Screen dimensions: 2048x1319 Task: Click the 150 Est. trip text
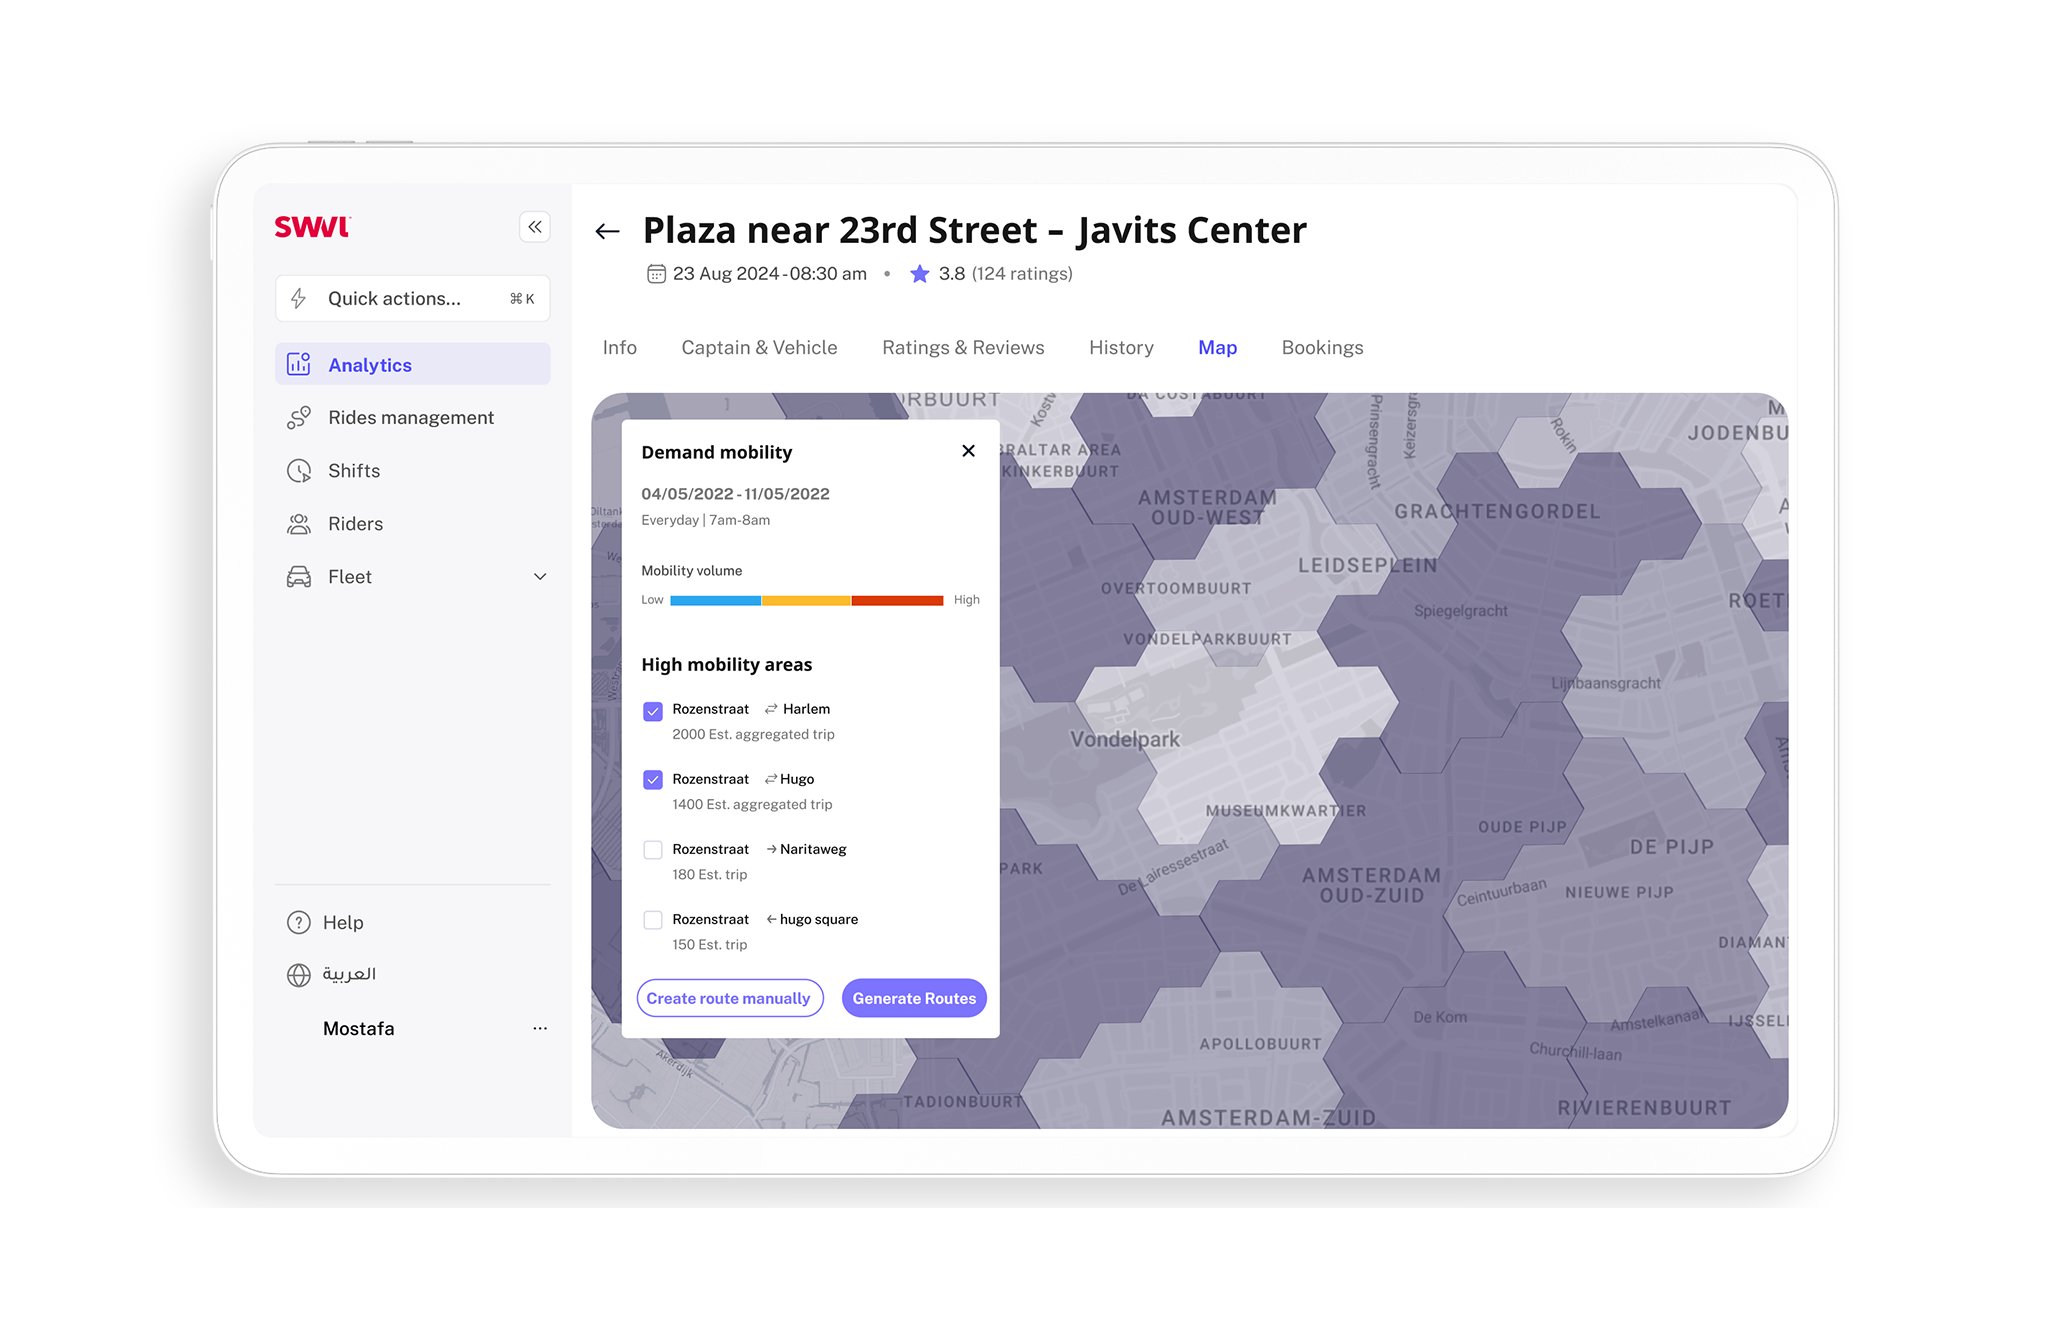coord(709,944)
